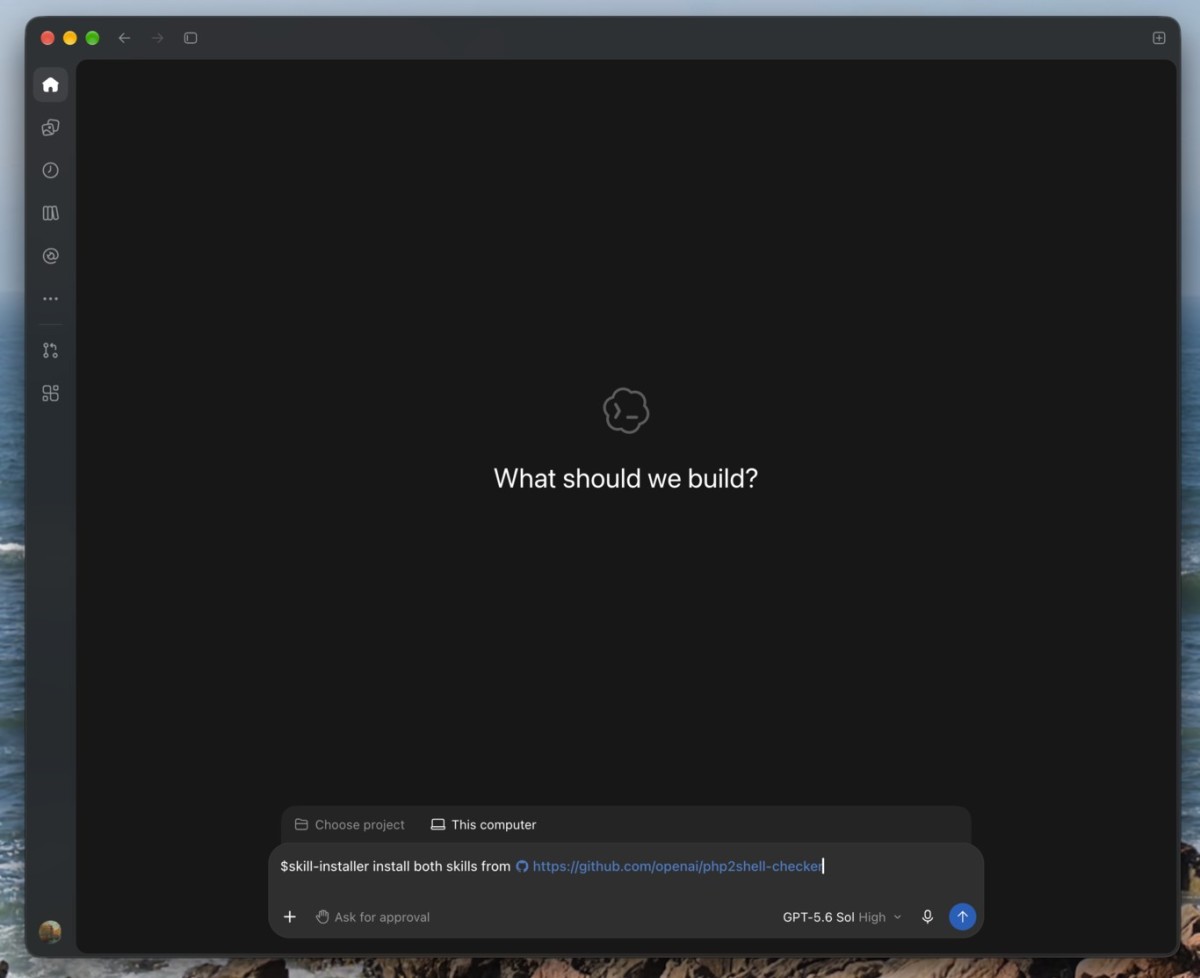
Task: Click the green fullscreen window button
Action: (x=92, y=38)
